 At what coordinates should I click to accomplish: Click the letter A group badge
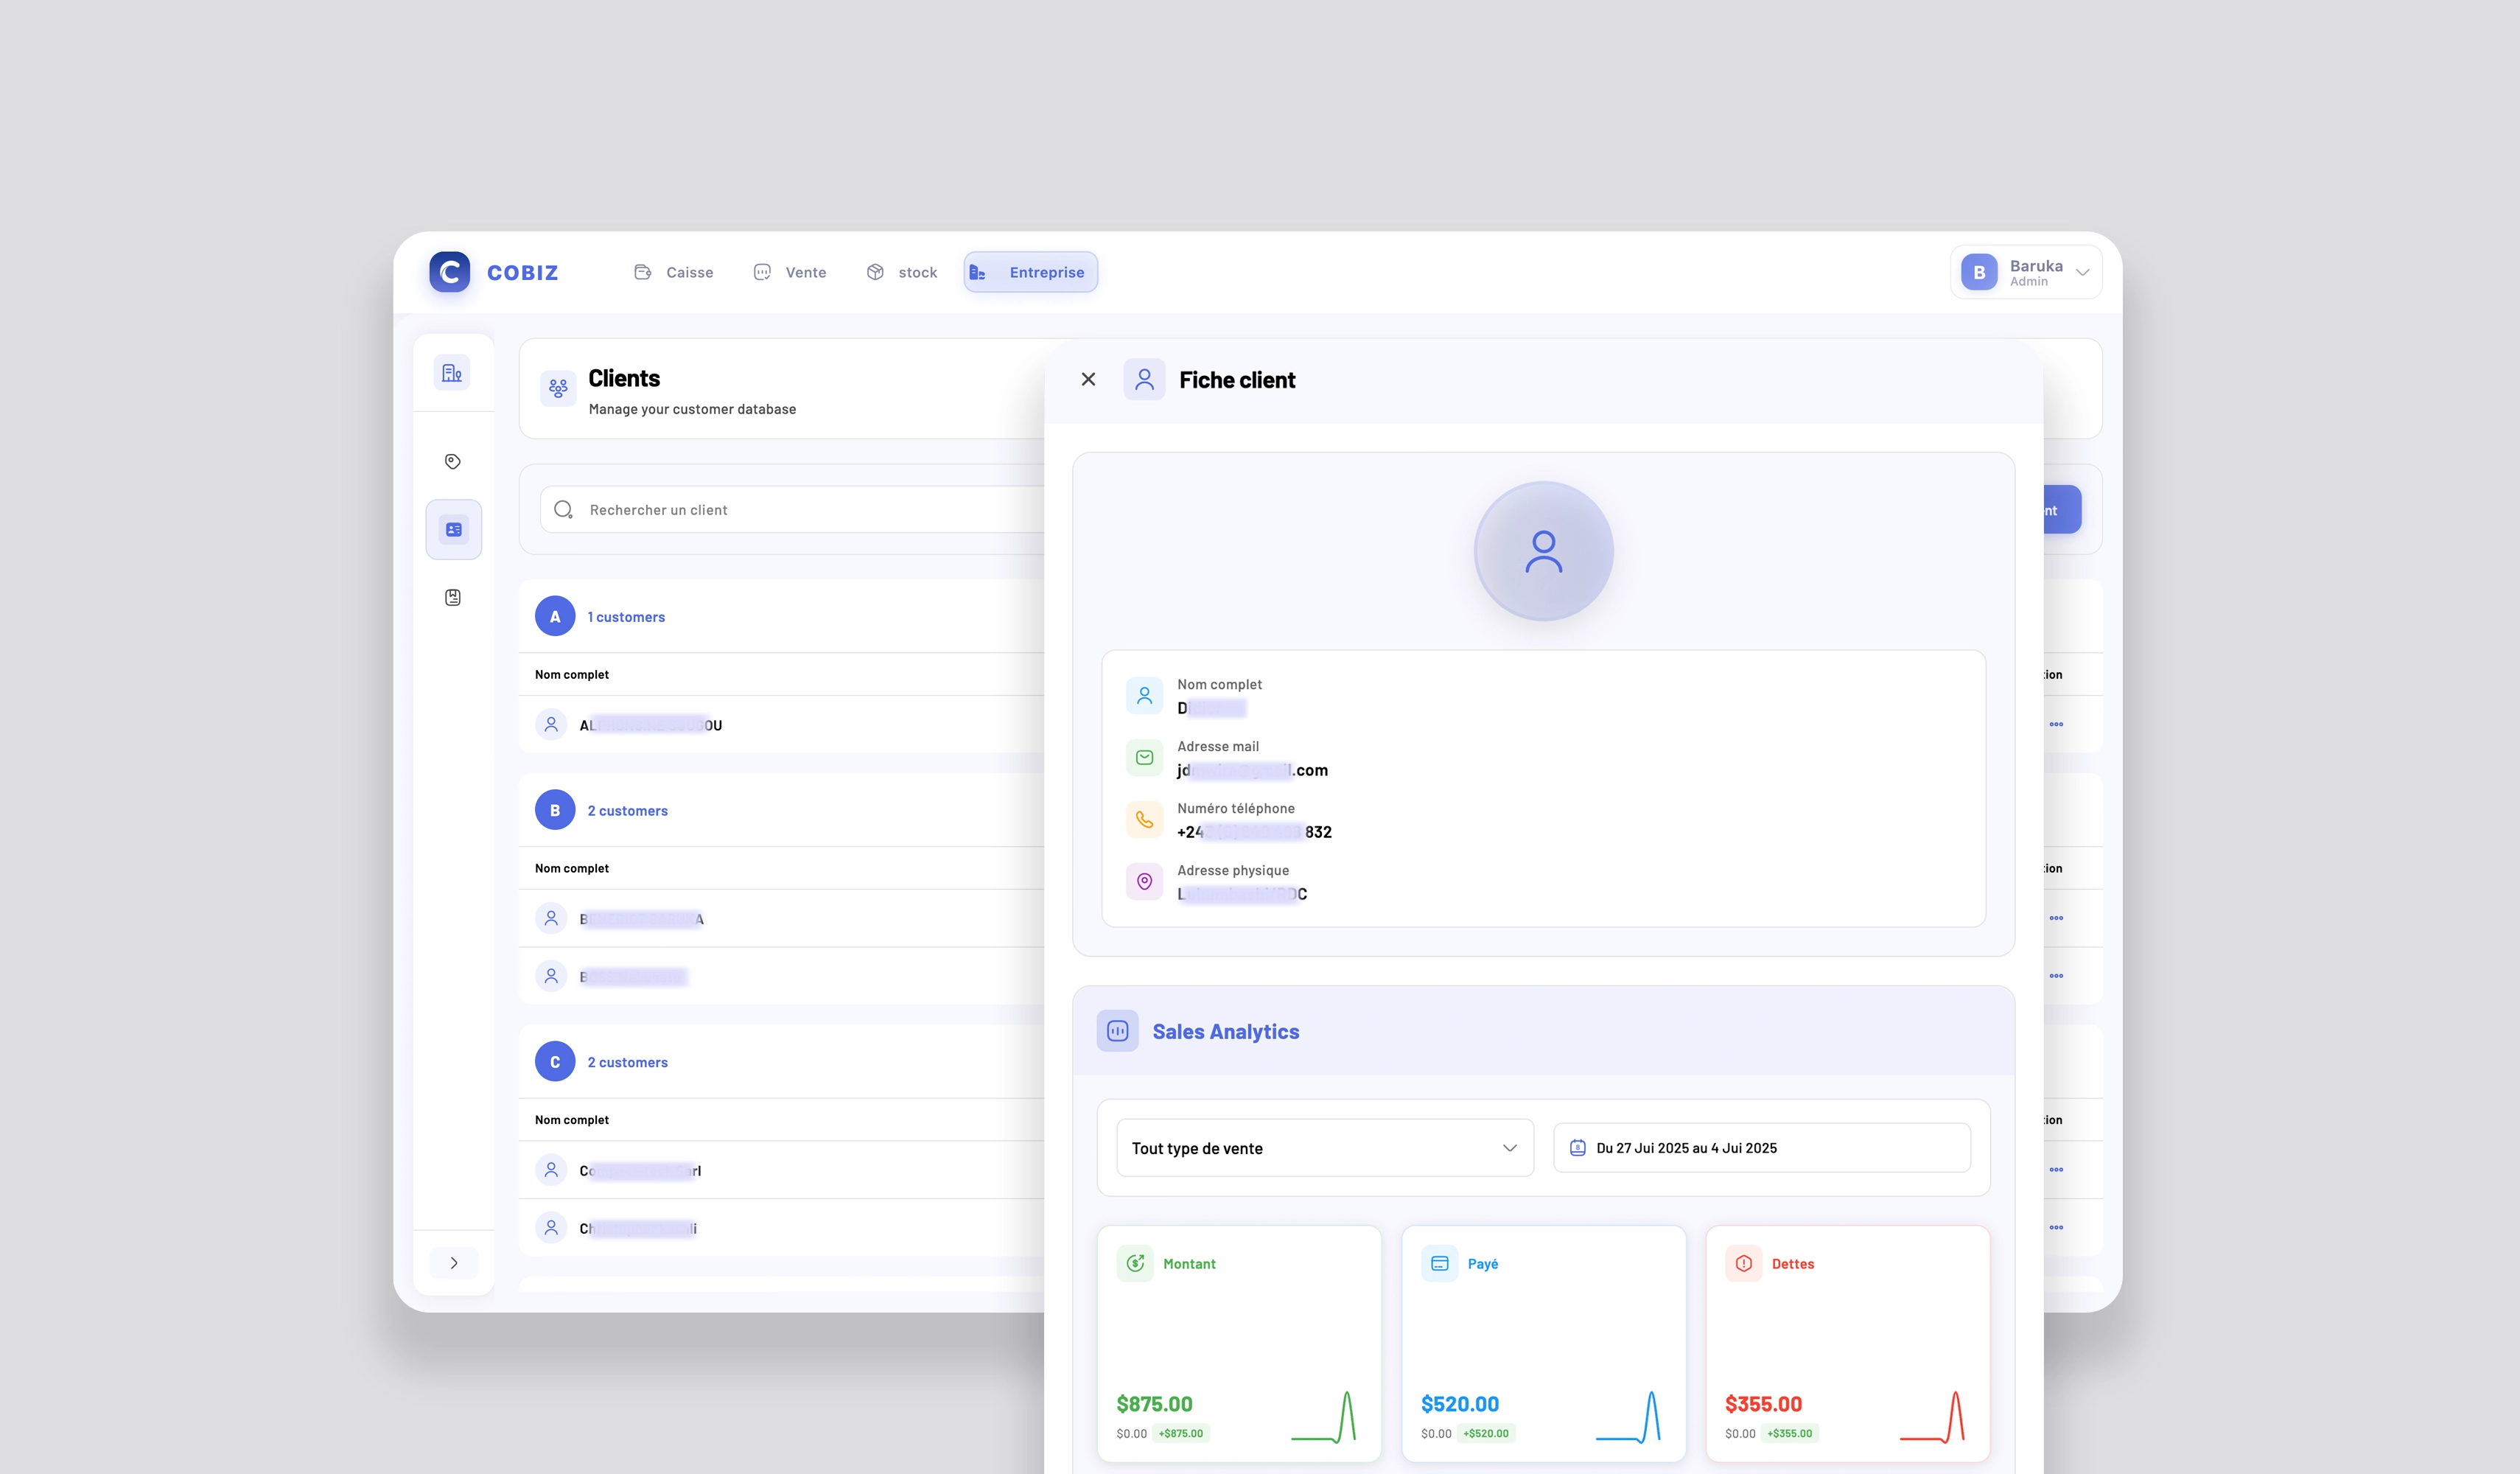(555, 616)
